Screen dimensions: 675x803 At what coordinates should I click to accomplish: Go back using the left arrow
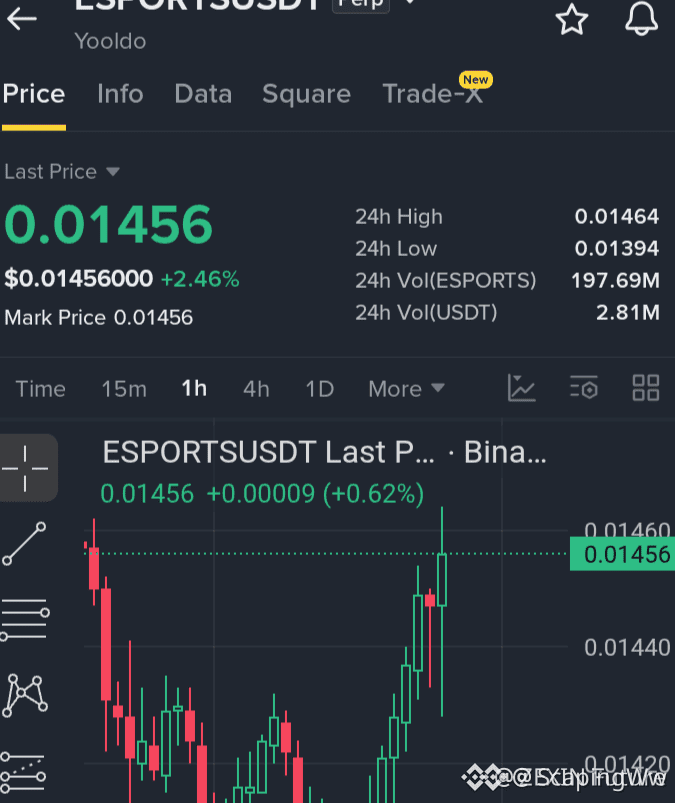click(x=22, y=19)
